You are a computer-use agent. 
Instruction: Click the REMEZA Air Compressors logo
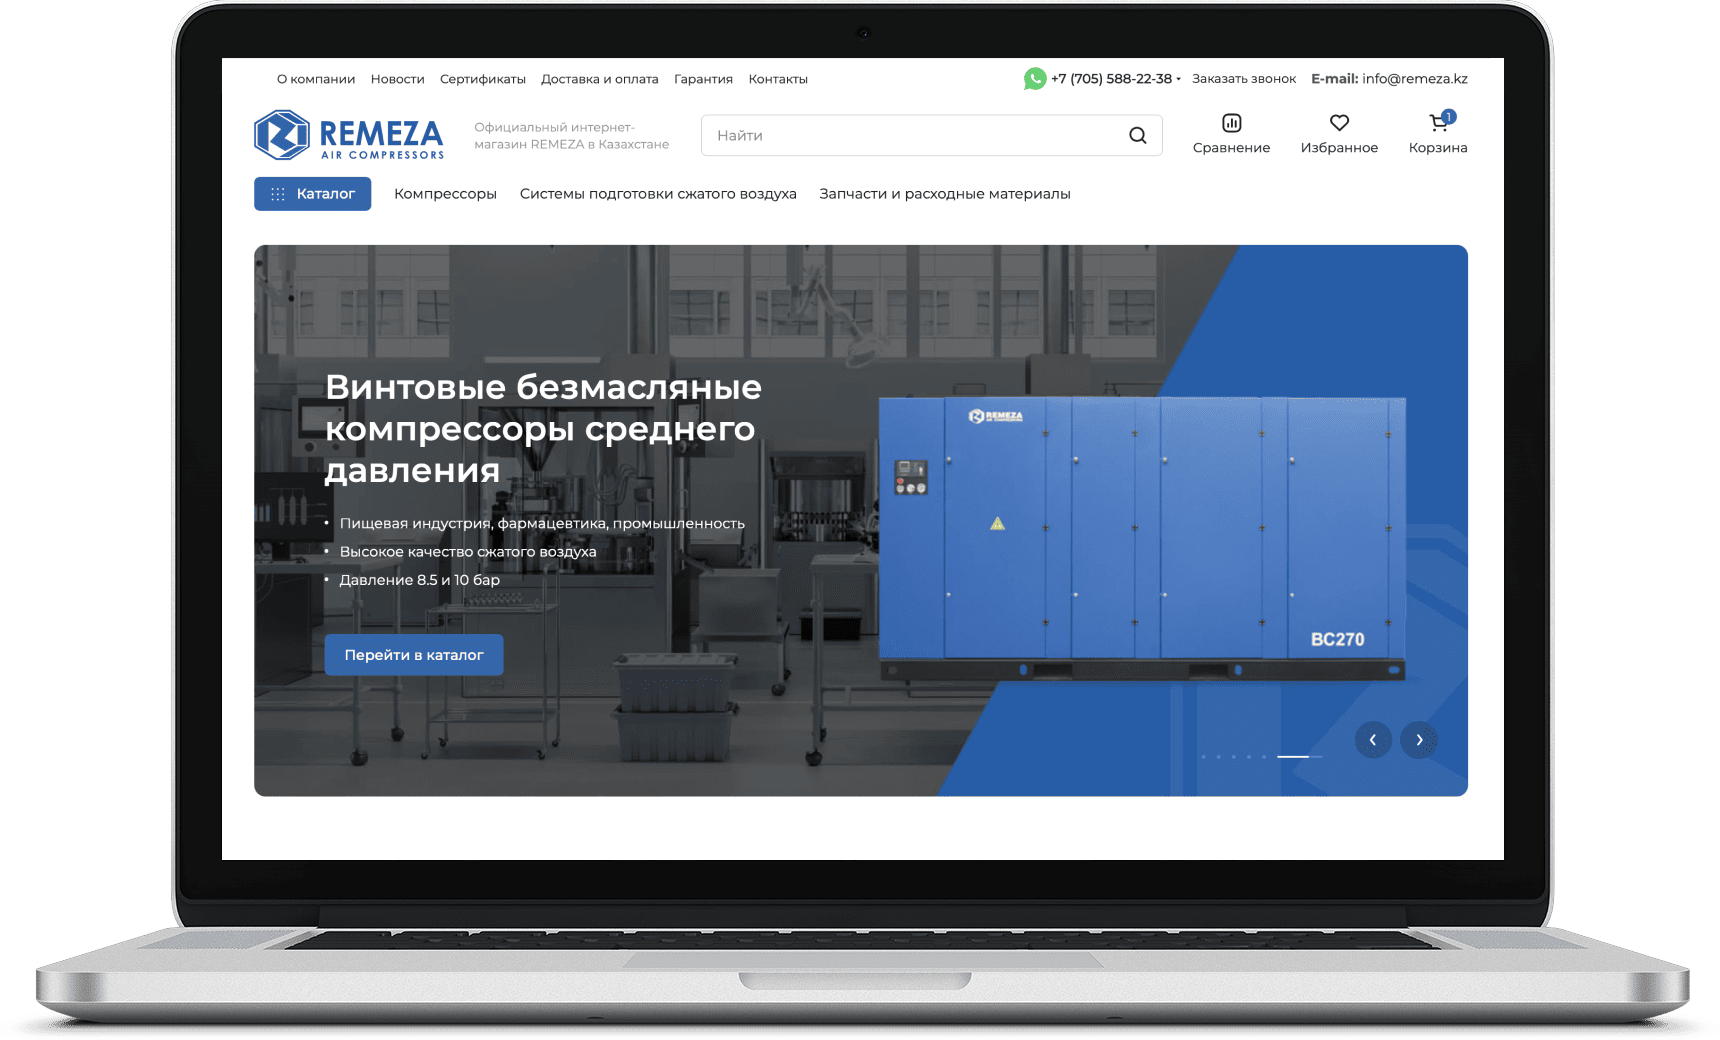click(349, 135)
